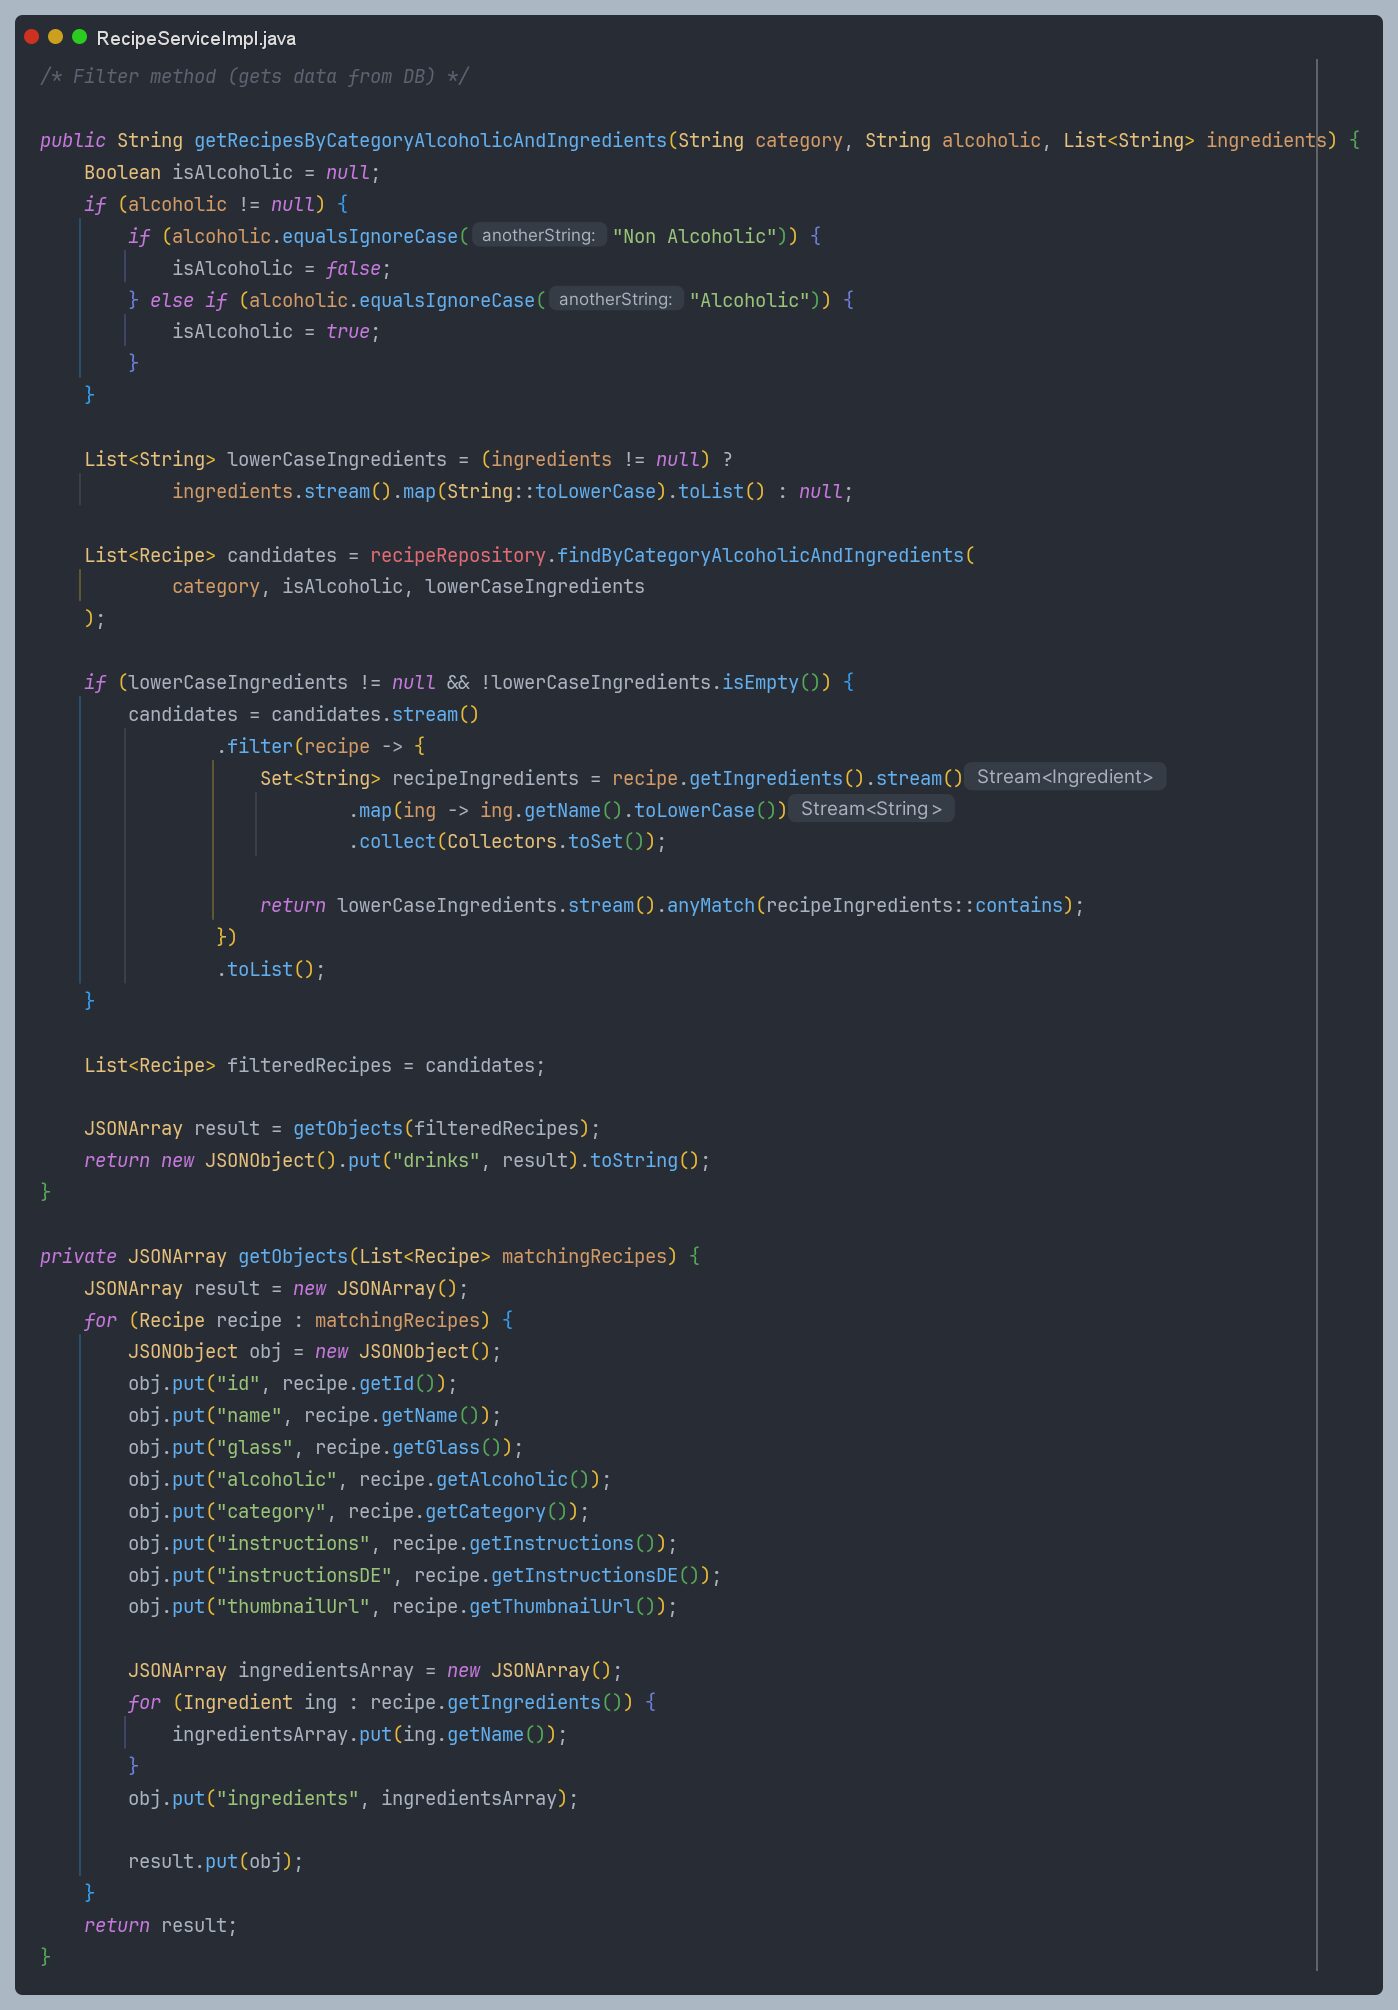The image size is (1398, 2010).
Task: Click the getRecipesByCategoryAlcoholicAndIngredients method name
Action: click(x=430, y=141)
